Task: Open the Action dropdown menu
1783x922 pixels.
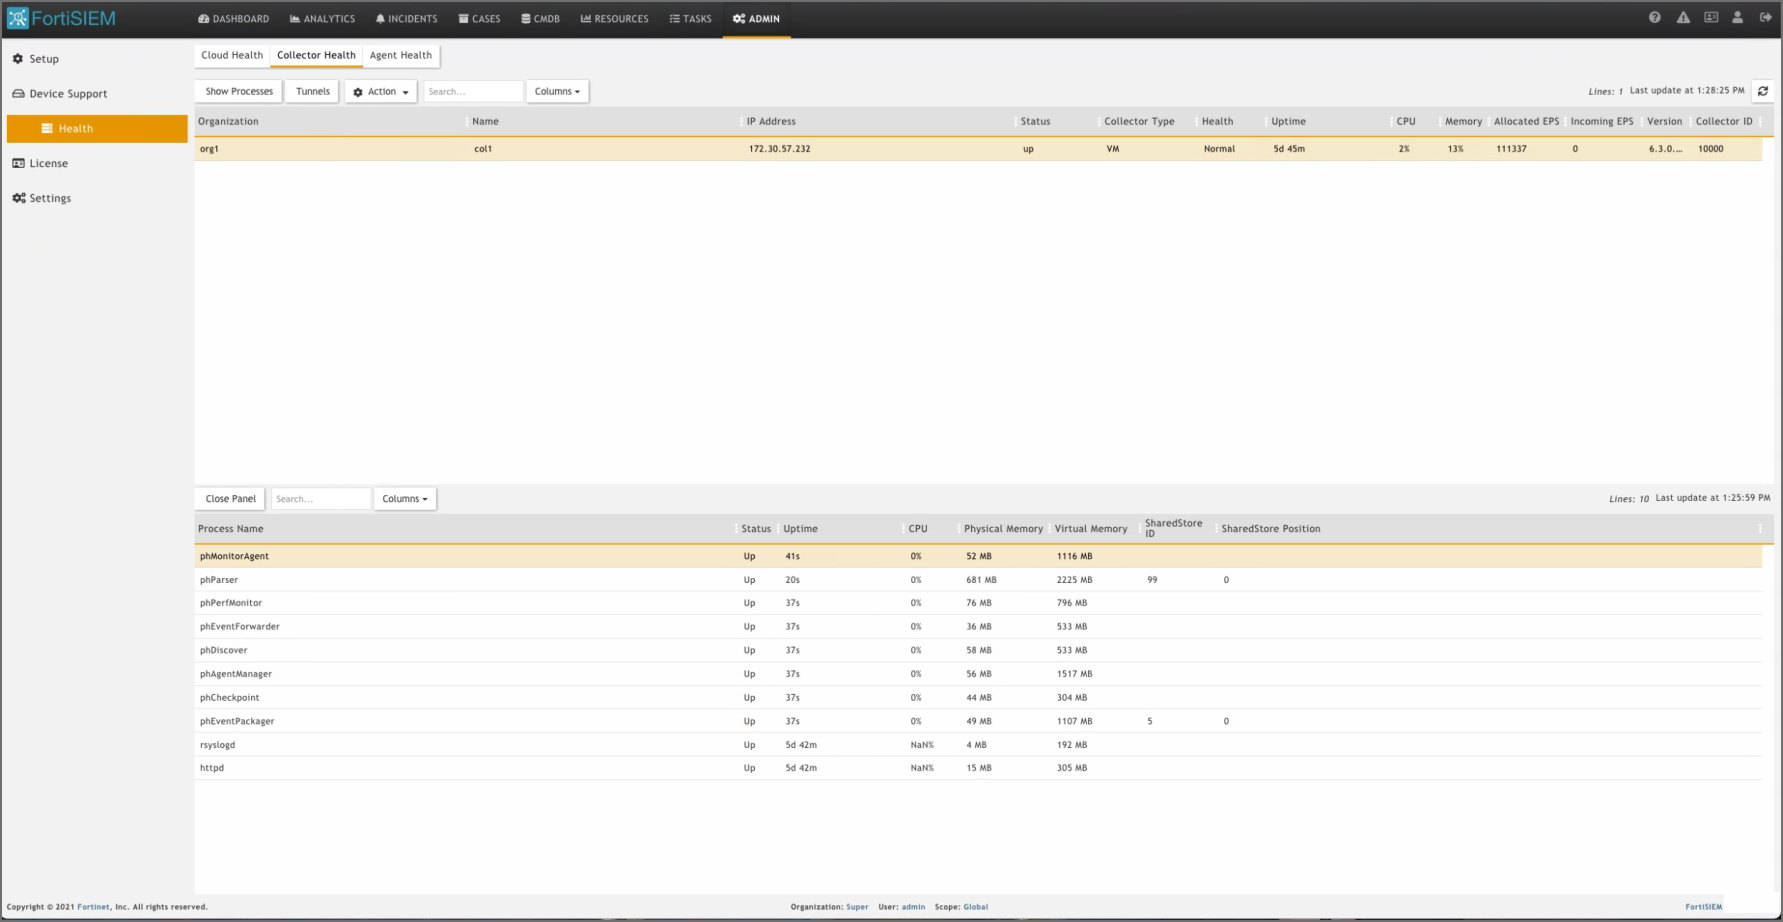Action: pos(380,91)
